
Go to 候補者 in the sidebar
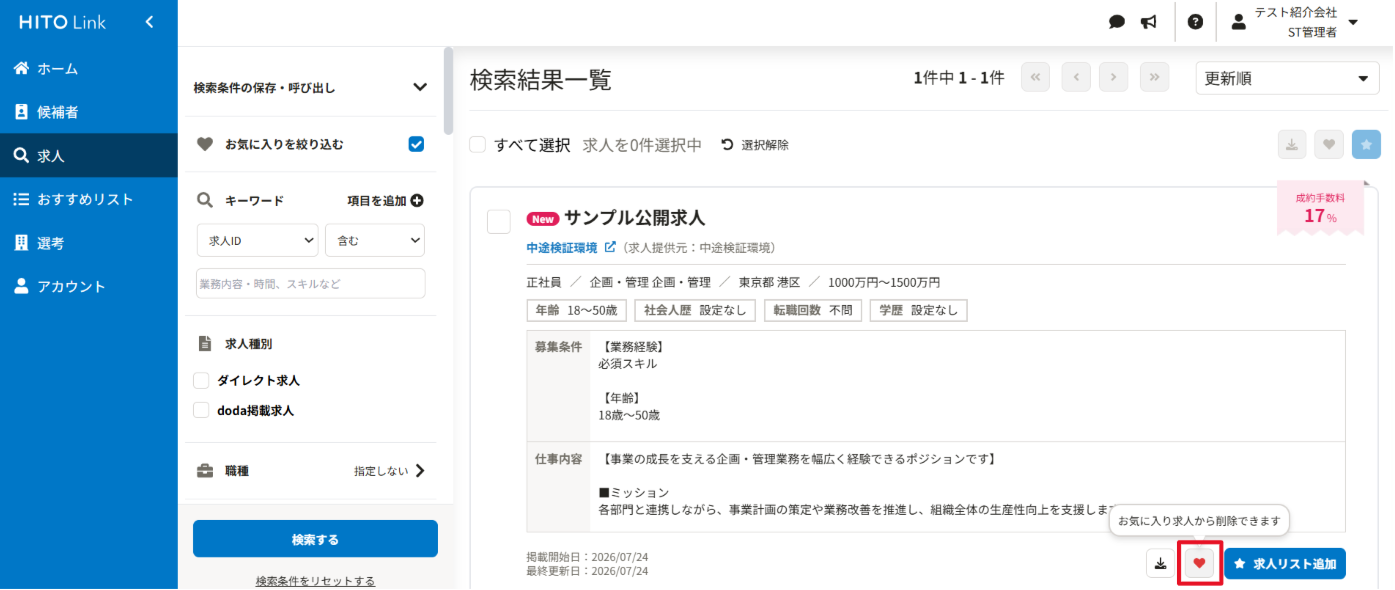tap(89, 112)
